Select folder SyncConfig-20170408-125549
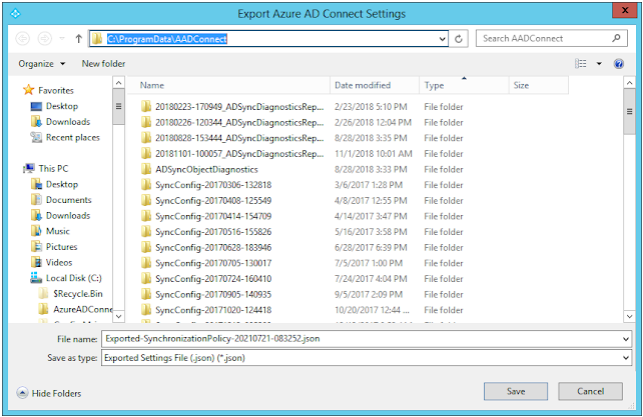The height and width of the screenshot is (417, 643). point(213,201)
